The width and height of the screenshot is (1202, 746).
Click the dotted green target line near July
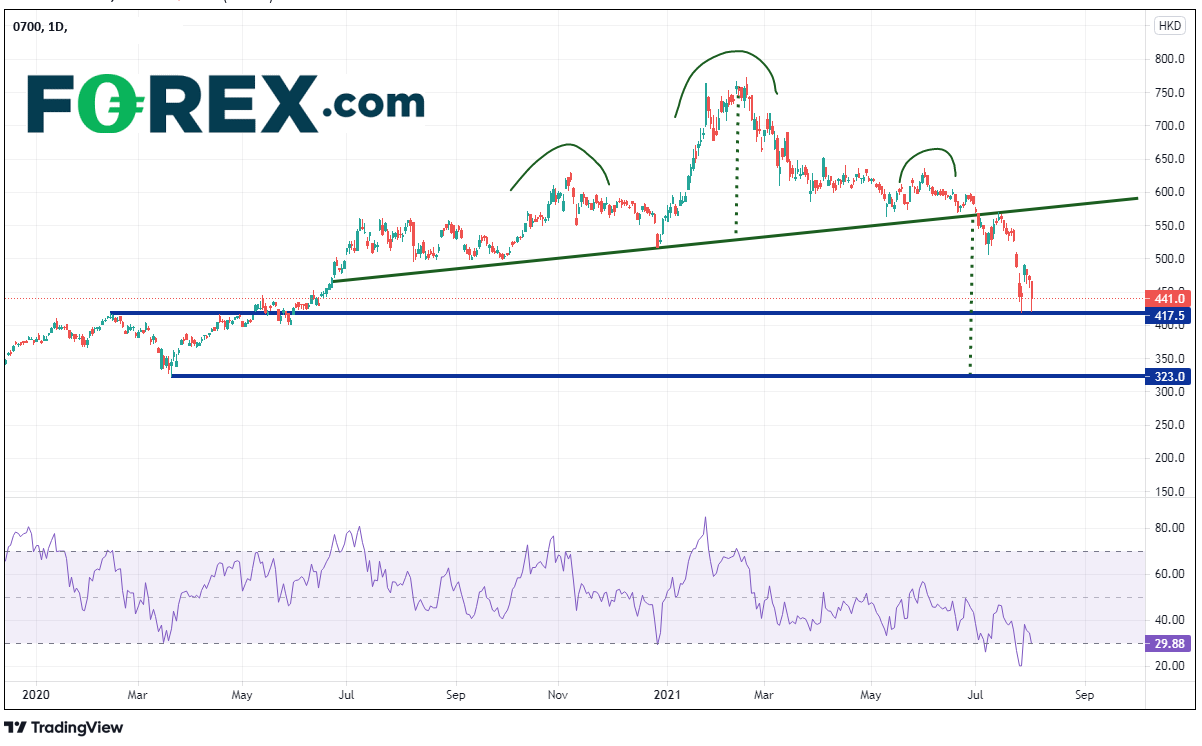971,300
